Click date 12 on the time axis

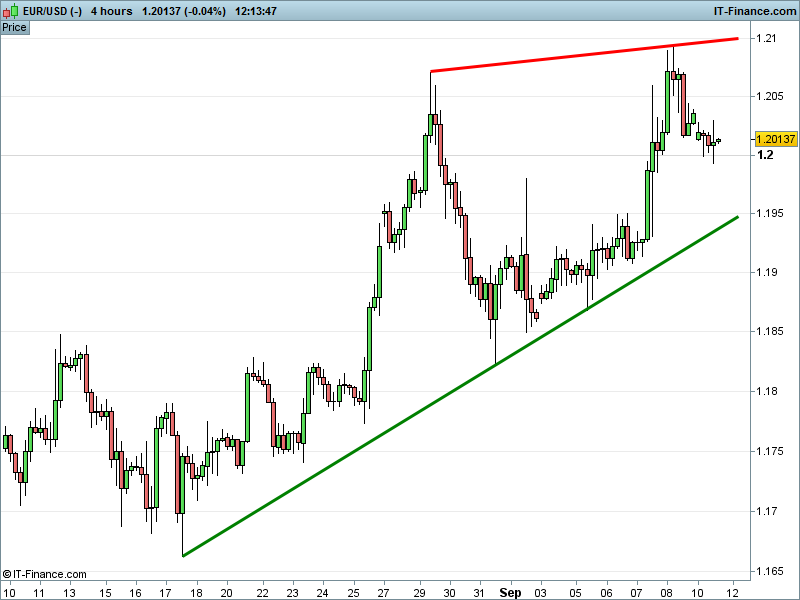pyautogui.click(x=733, y=593)
